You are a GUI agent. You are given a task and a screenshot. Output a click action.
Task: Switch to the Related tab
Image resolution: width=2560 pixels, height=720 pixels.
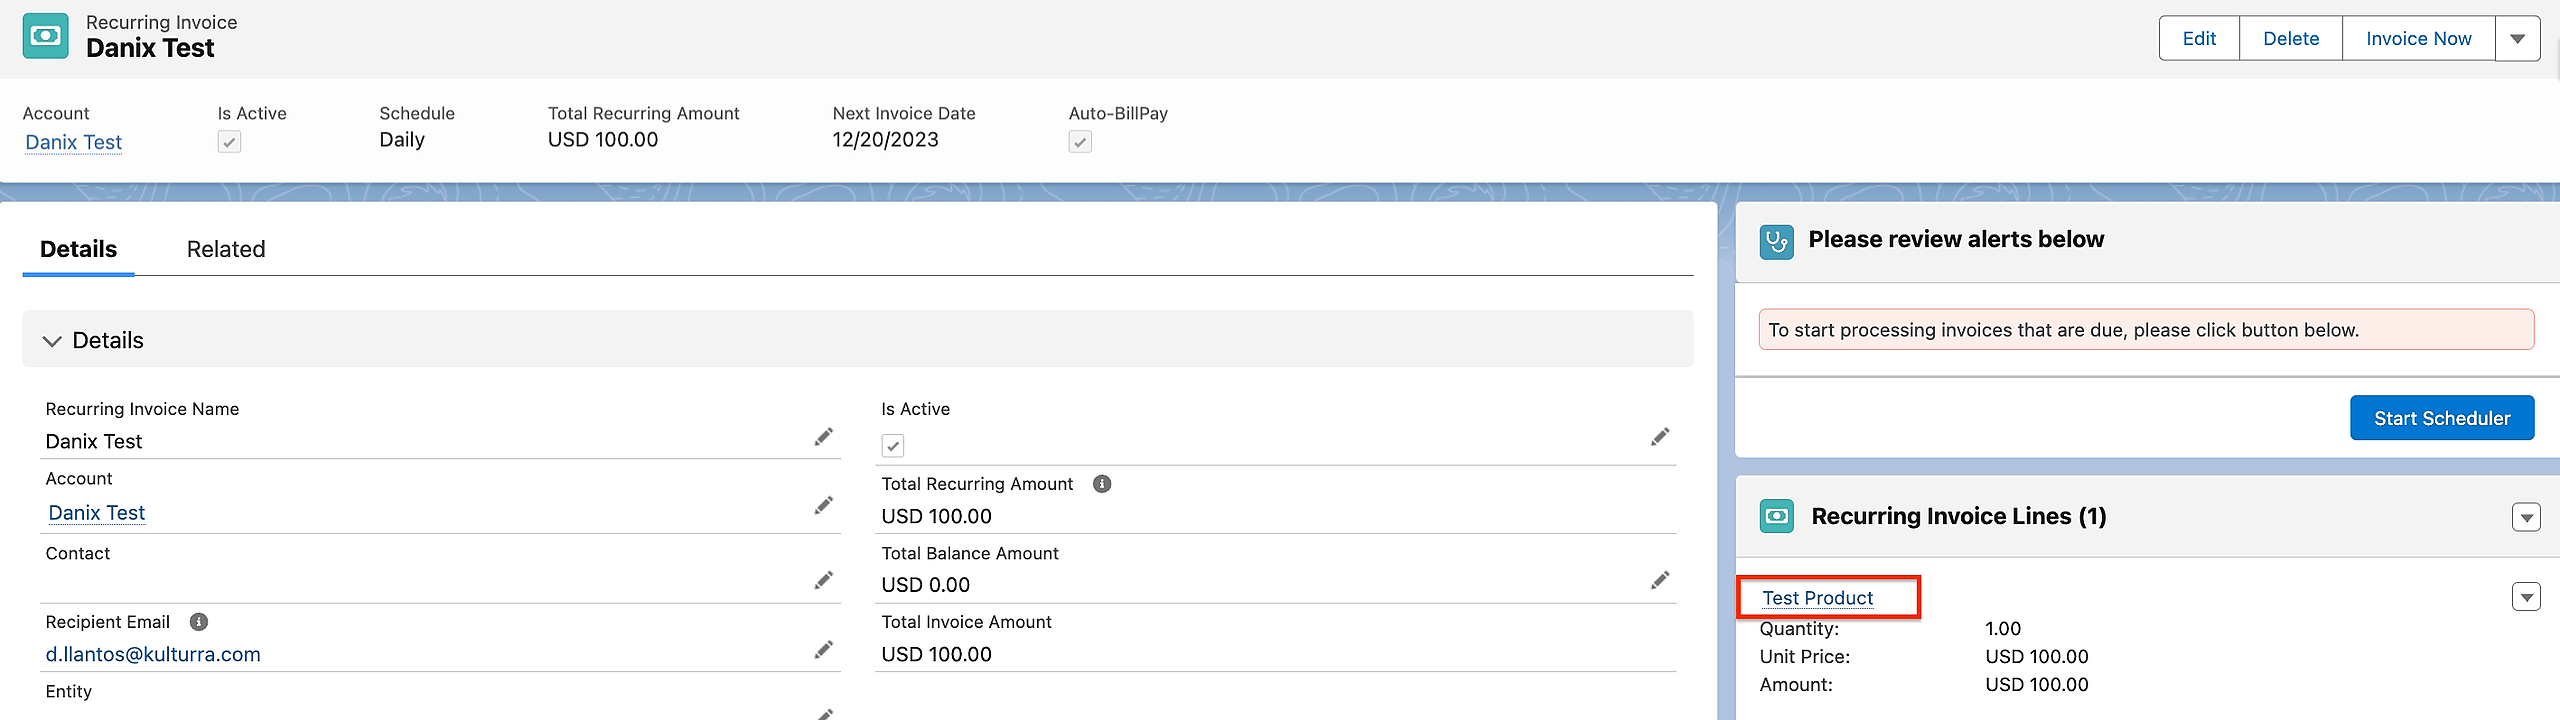(x=226, y=249)
